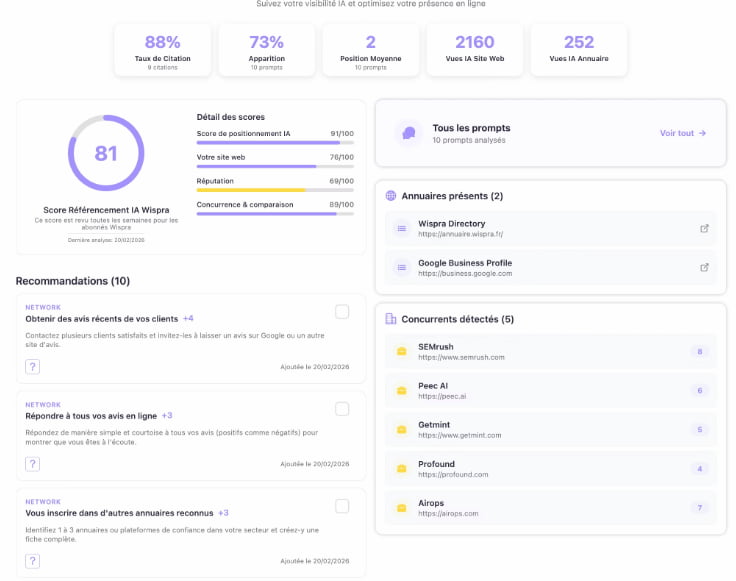The image size is (736, 581).
Task: Open Google Business Profile external link icon
Action: [704, 268]
